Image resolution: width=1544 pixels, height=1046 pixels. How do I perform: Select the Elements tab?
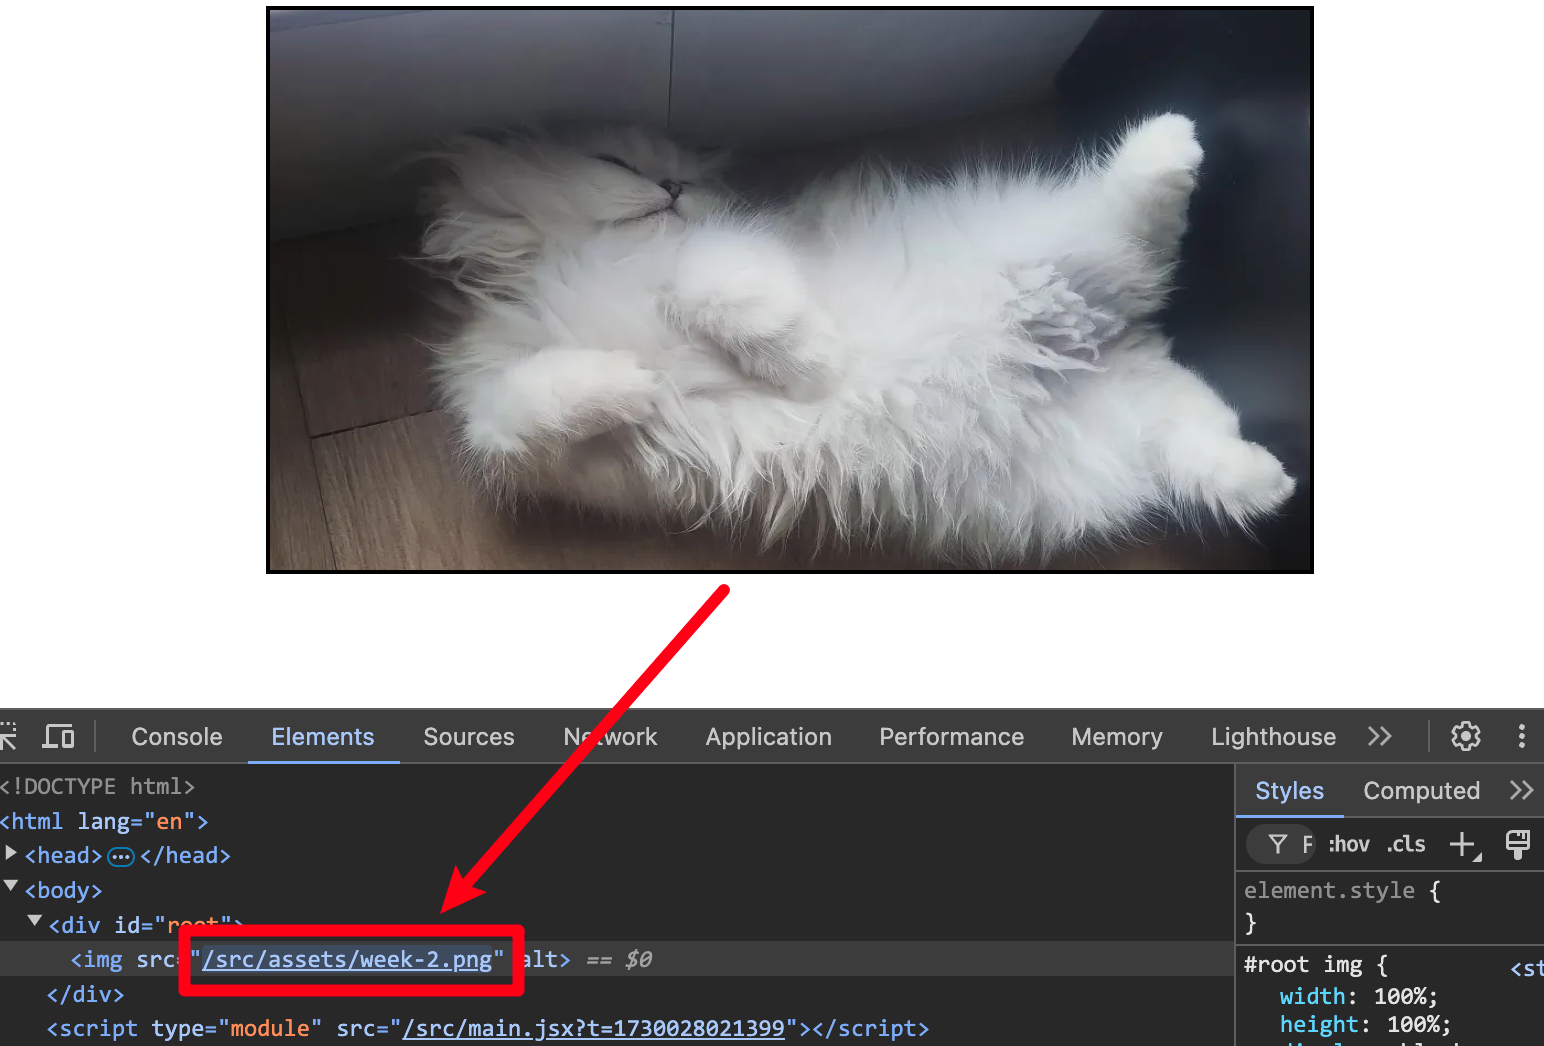coord(323,737)
